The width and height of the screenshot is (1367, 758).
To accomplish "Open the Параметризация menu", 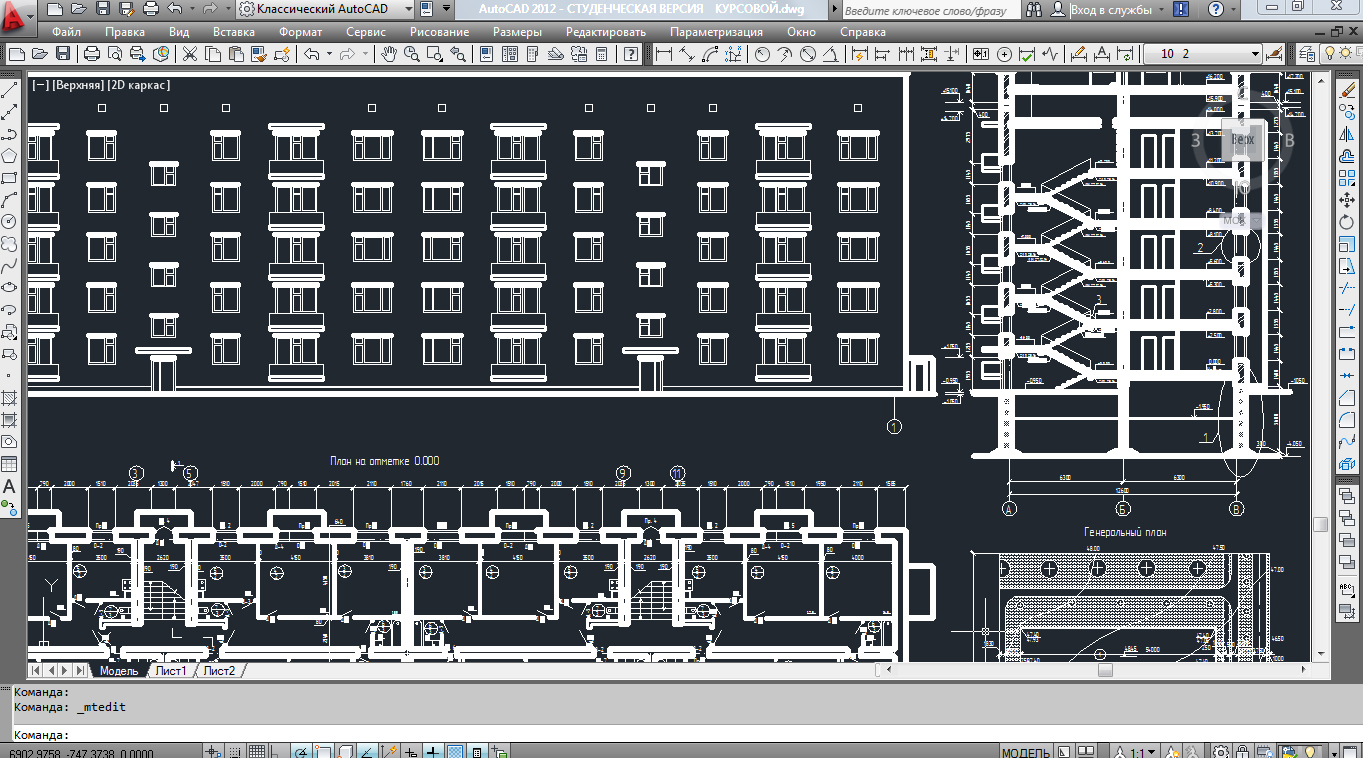I will [x=717, y=32].
